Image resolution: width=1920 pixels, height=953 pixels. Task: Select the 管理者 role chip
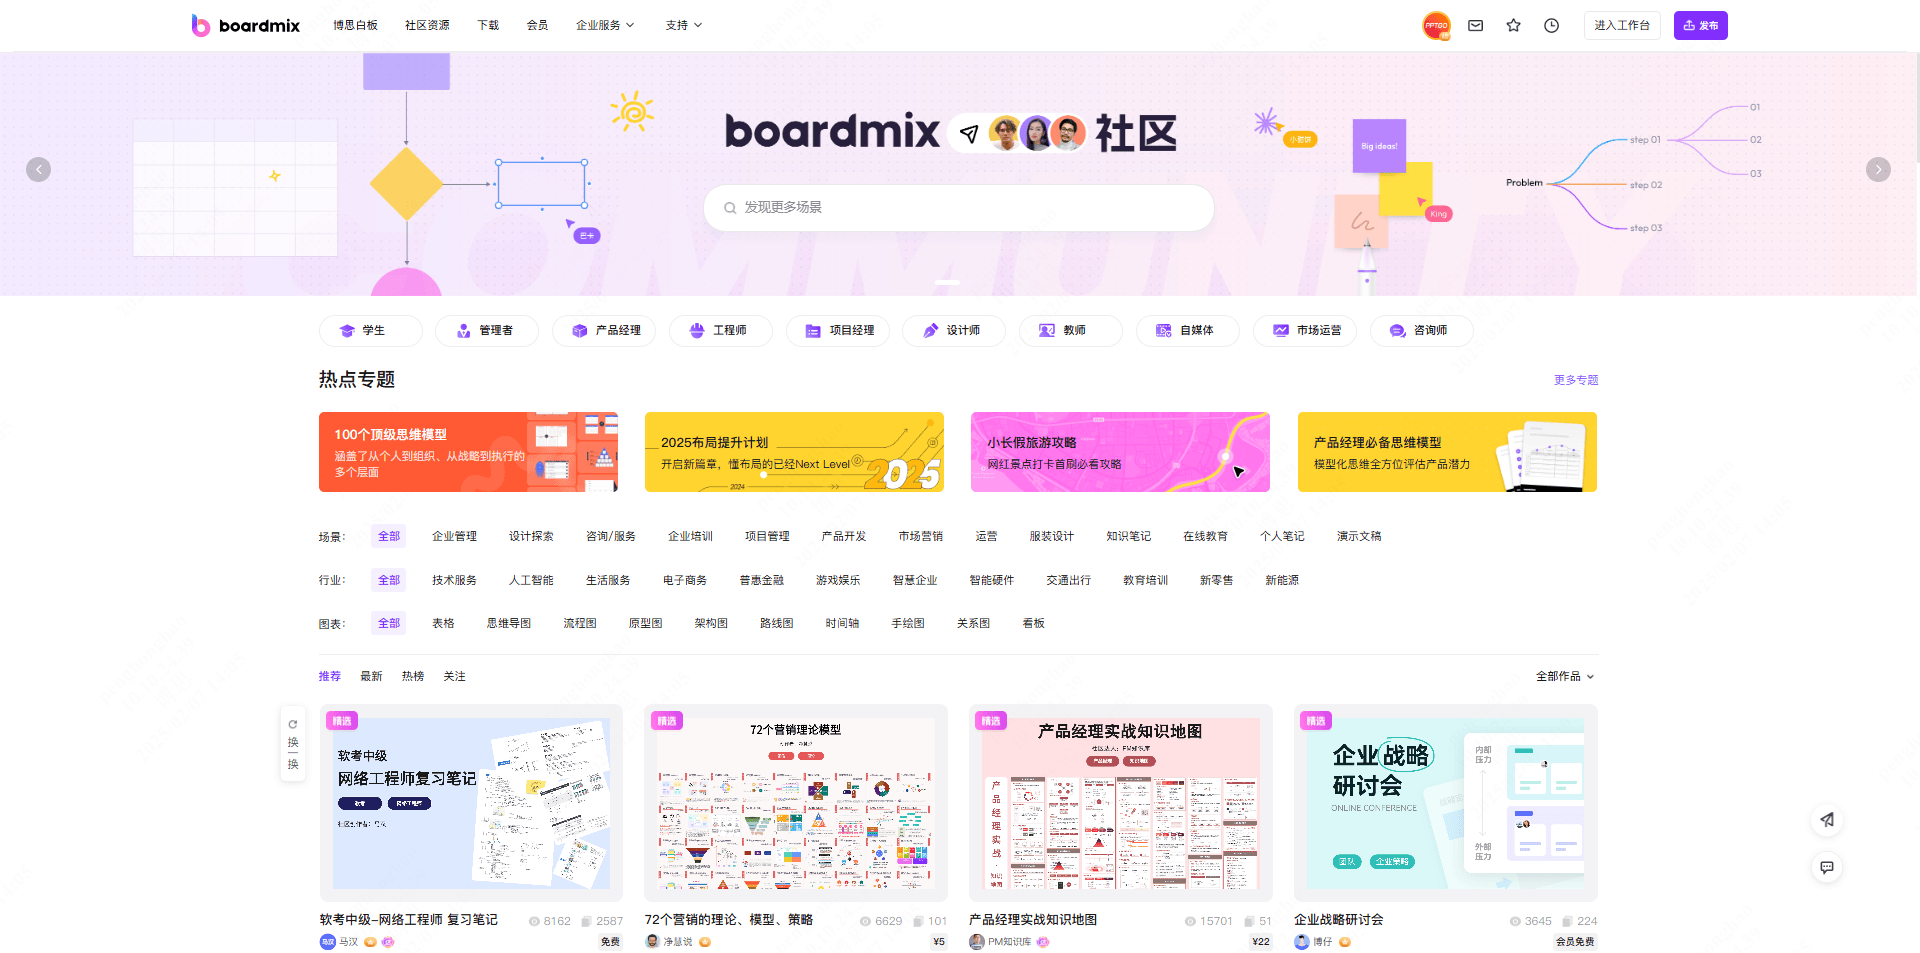click(486, 330)
